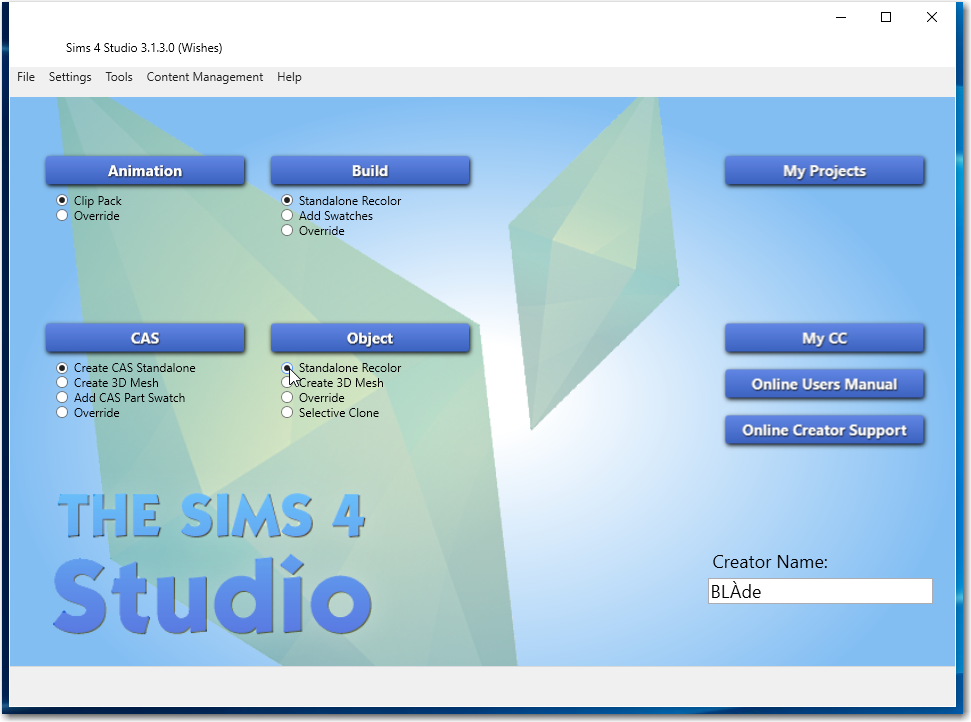Open the Content Management menu
The width and height of the screenshot is (971, 722).
[204, 77]
